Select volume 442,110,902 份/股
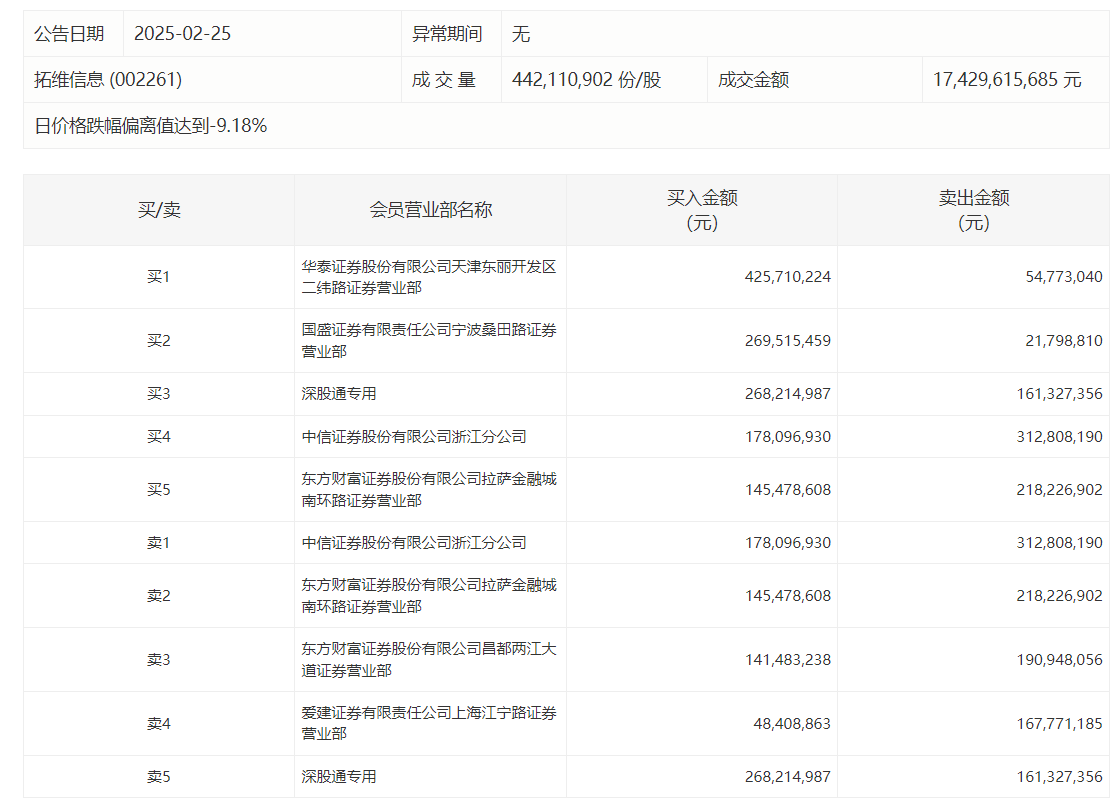 [x=586, y=79]
